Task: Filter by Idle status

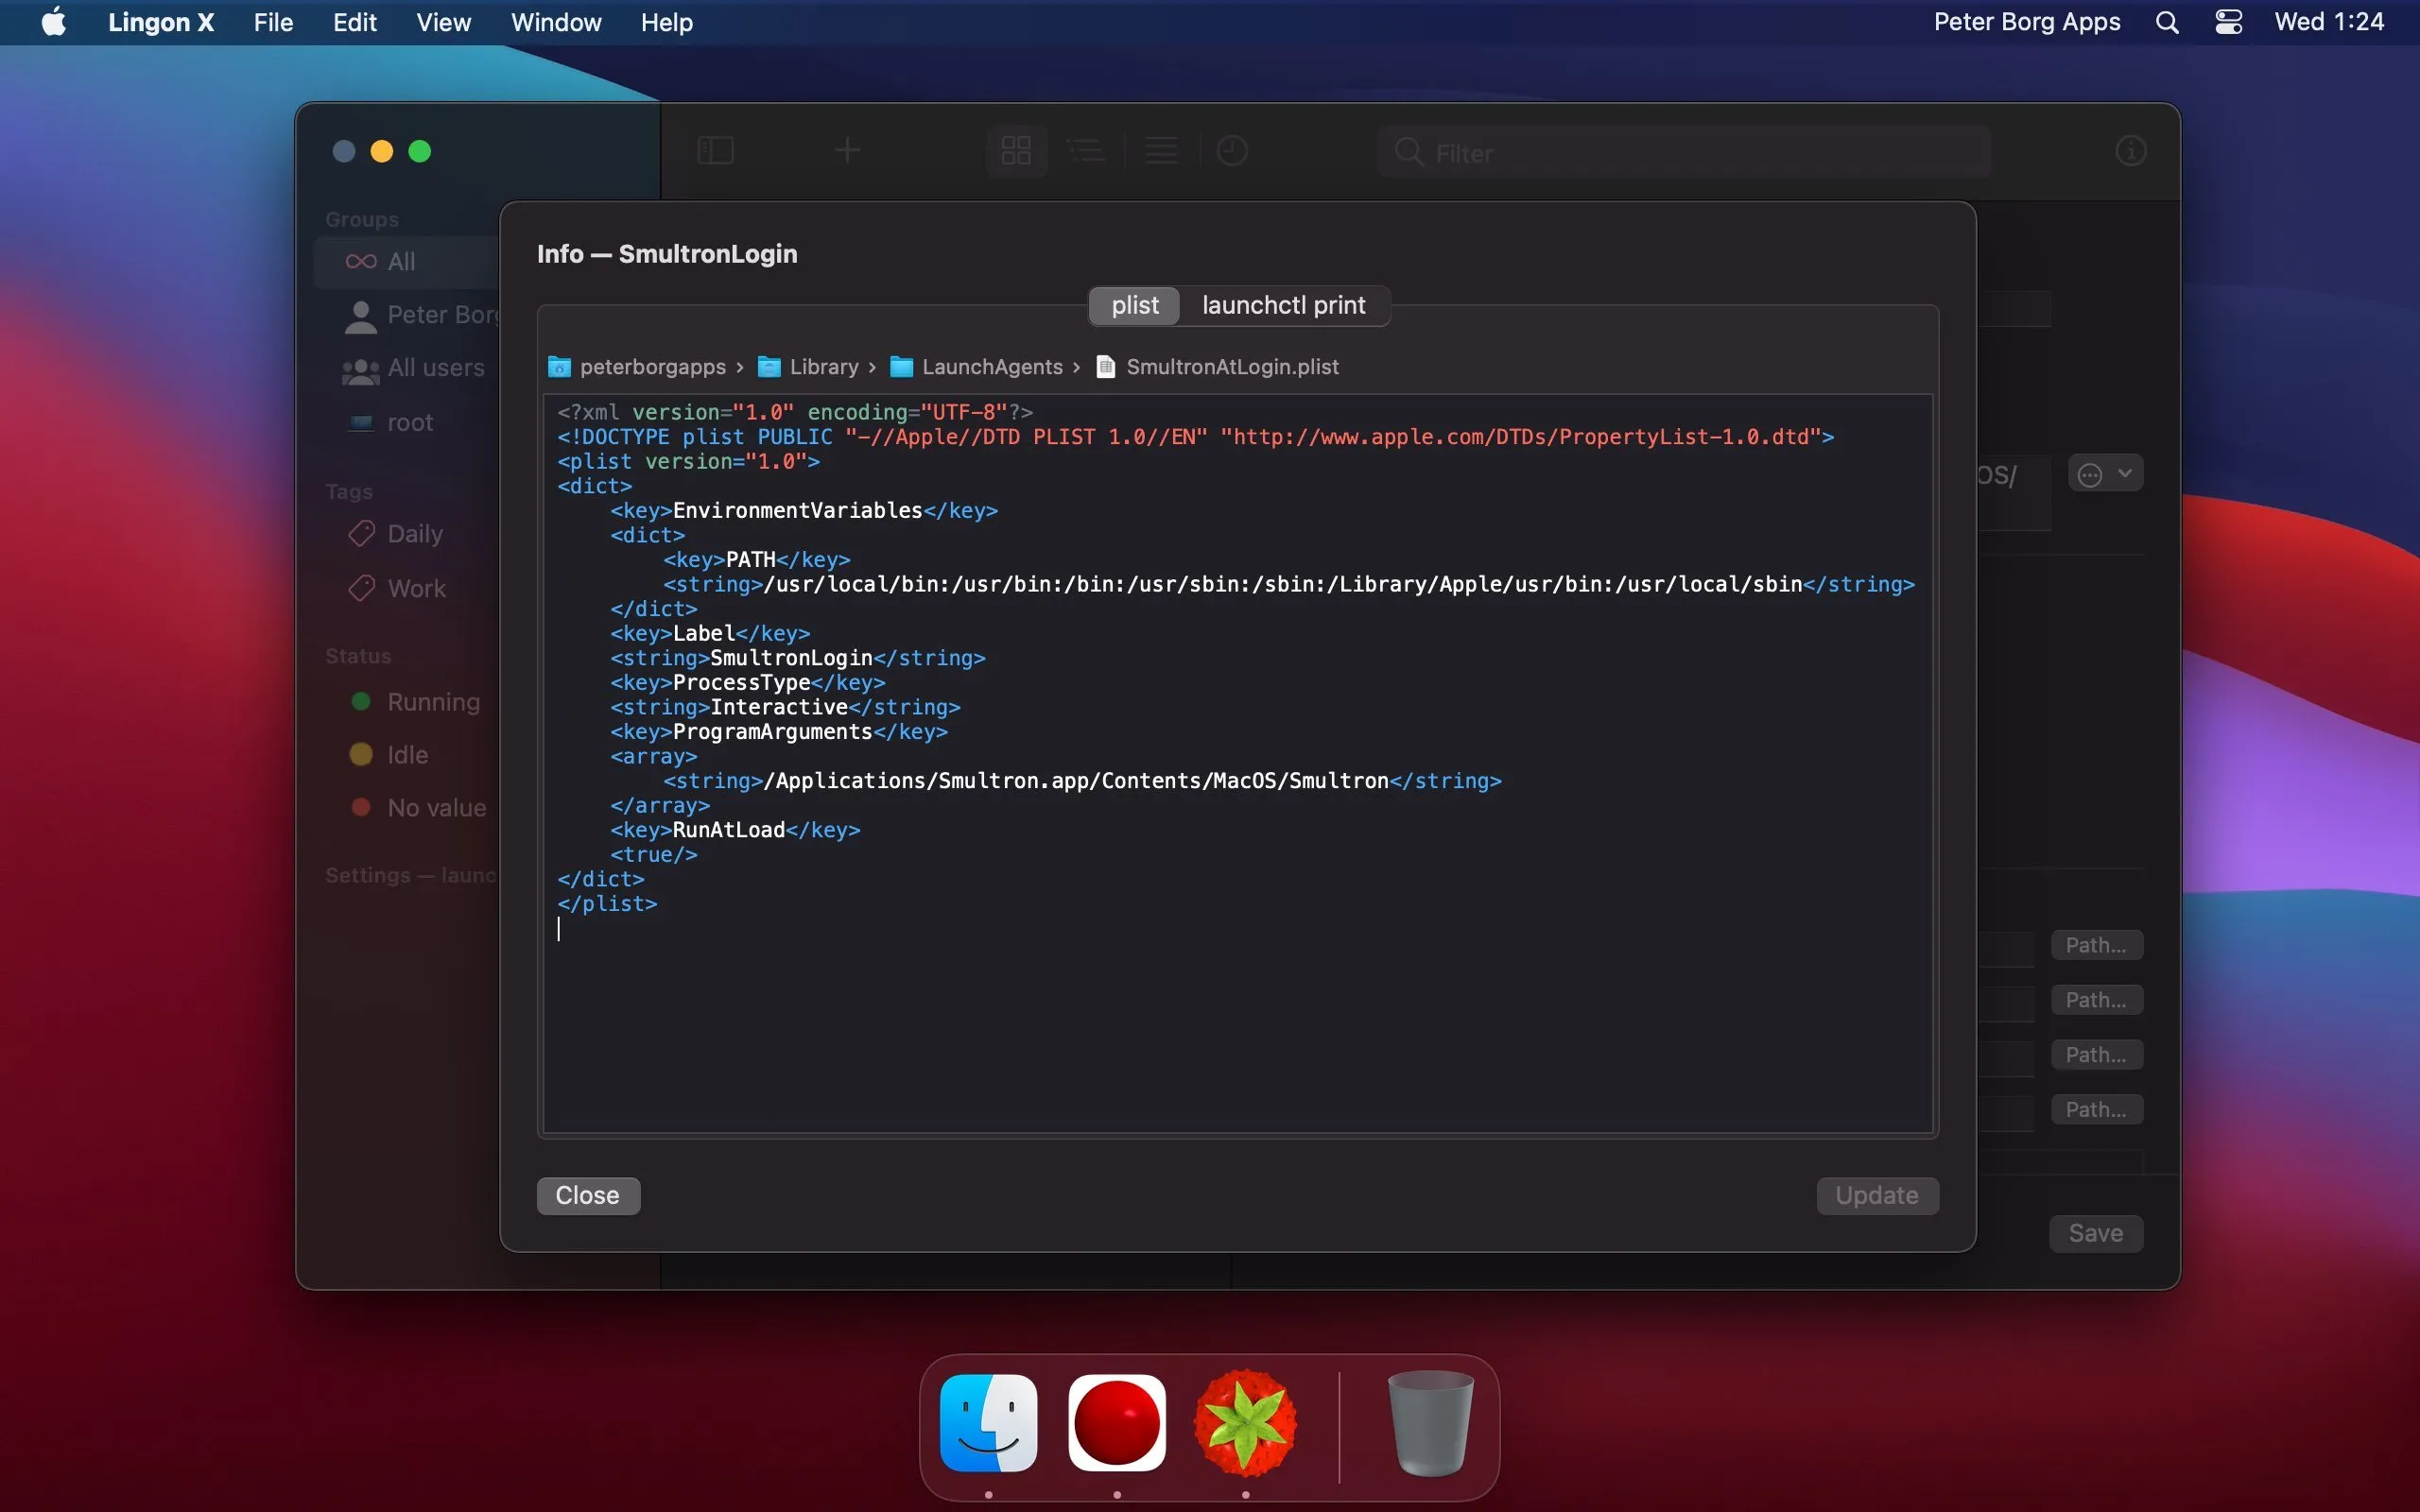Action: (390, 755)
